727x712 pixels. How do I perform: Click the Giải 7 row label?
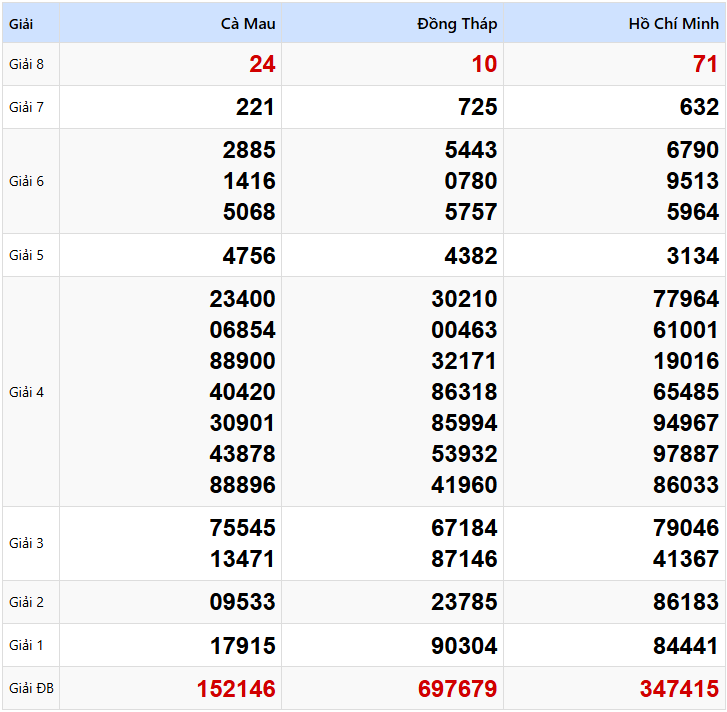point(26,107)
